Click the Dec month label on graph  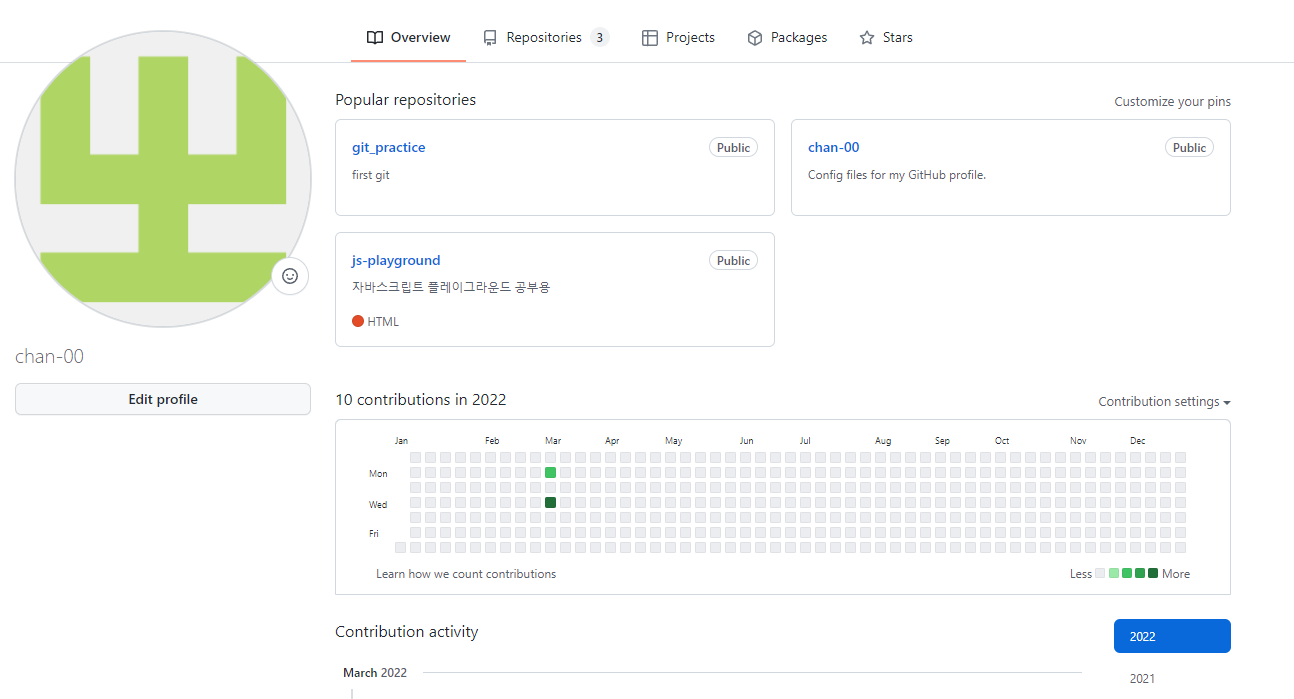point(1138,441)
